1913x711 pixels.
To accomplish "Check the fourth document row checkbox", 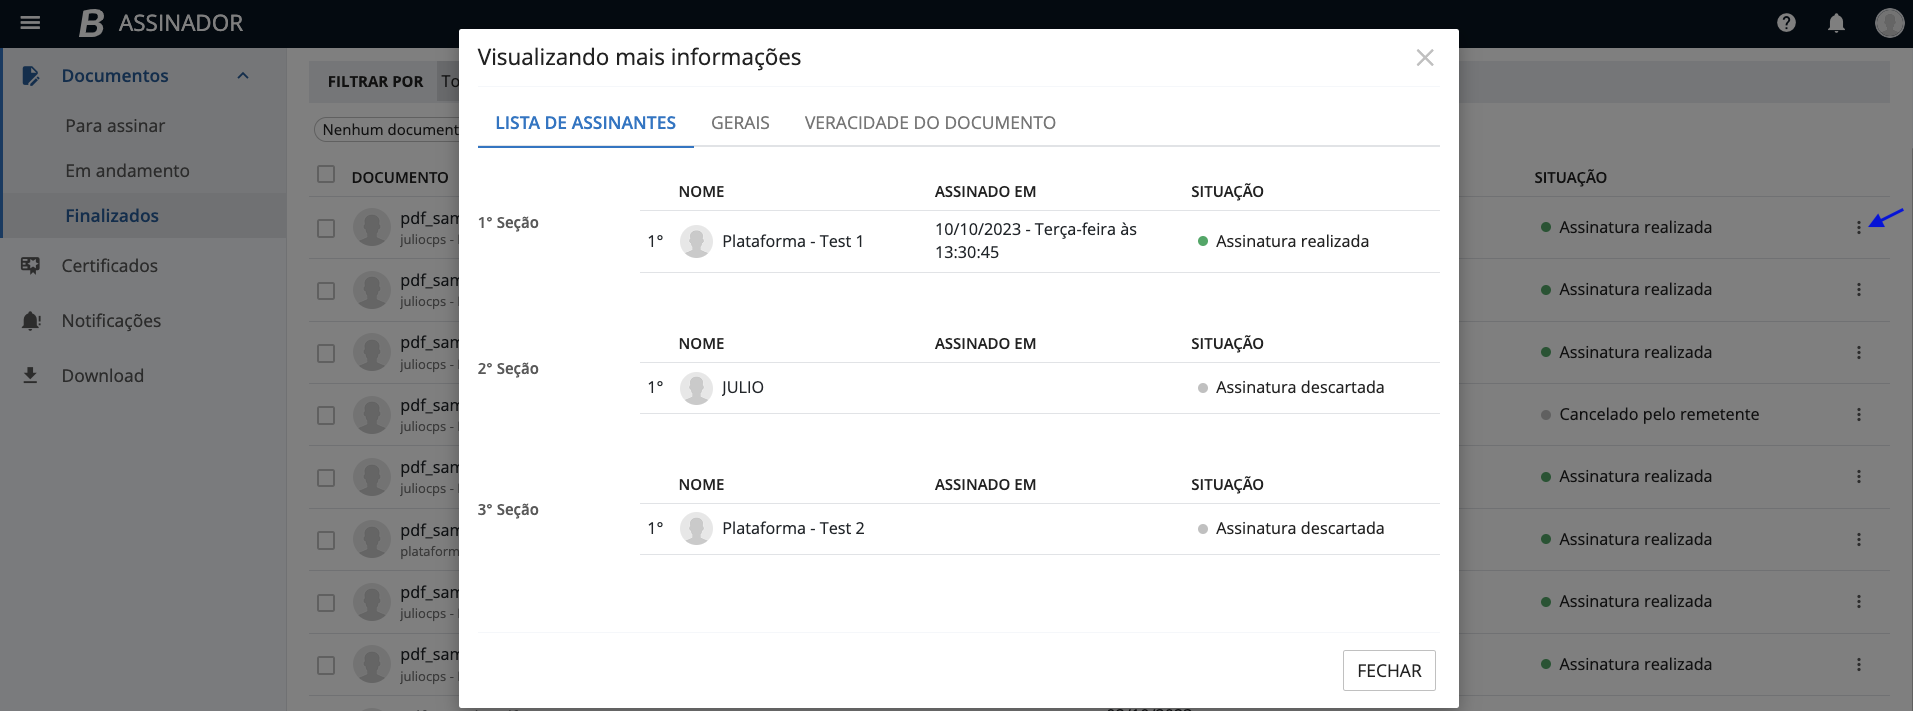I will (x=326, y=415).
